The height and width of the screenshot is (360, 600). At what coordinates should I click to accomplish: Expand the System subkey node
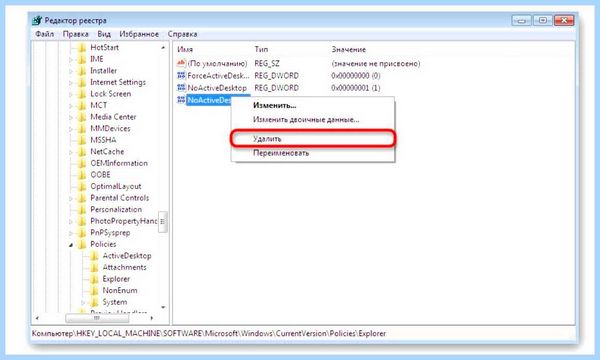(83, 303)
